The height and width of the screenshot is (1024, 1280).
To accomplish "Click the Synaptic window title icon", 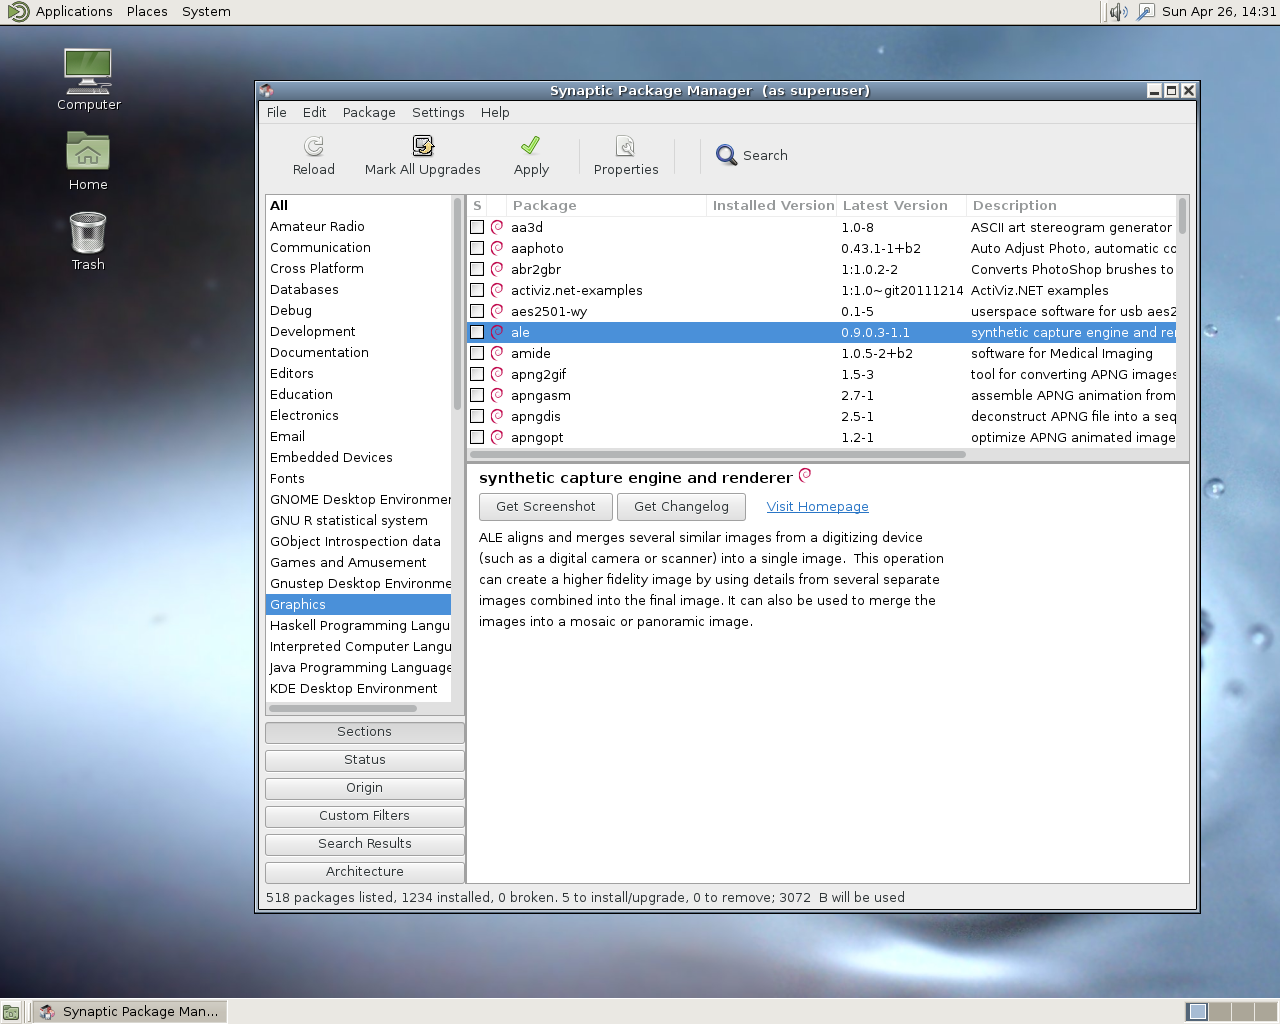I will [x=267, y=90].
